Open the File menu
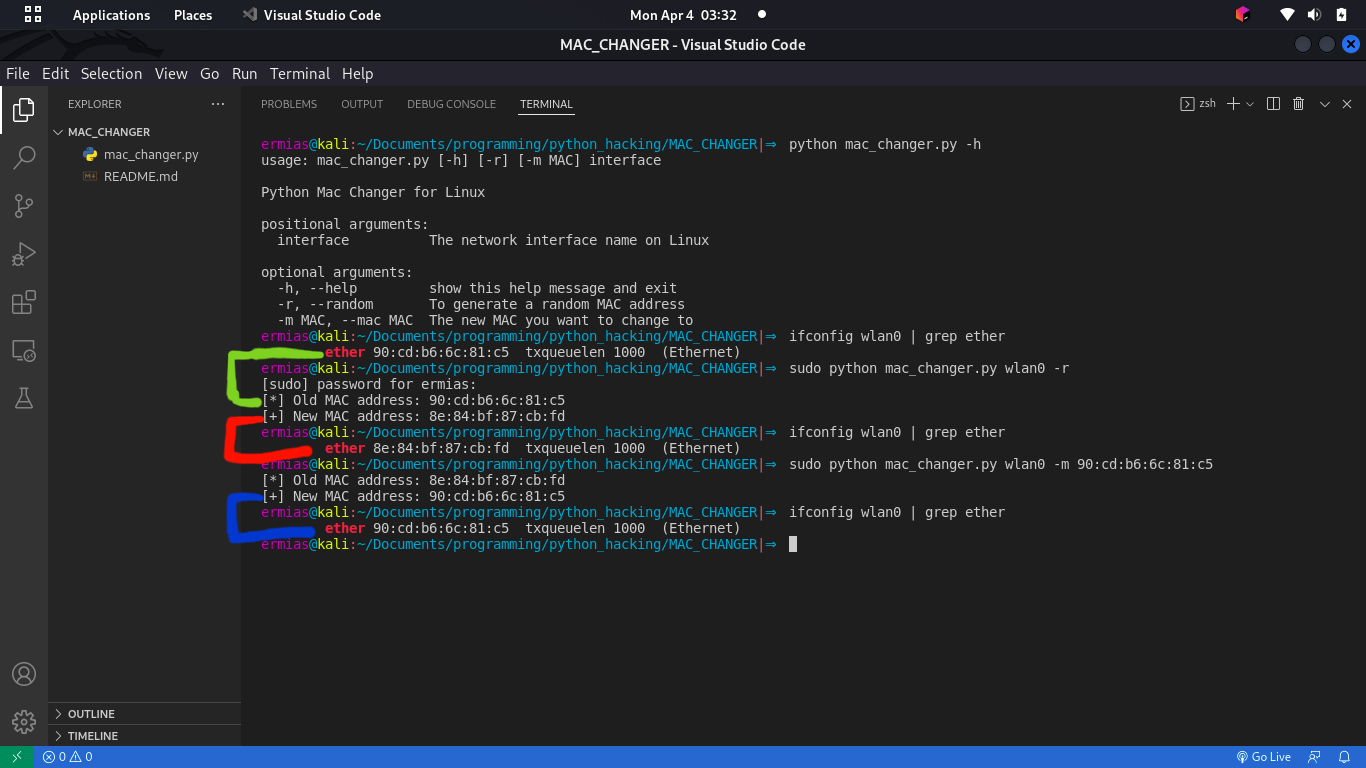Screen dimensions: 1366x768 pyautogui.click(x=18, y=74)
